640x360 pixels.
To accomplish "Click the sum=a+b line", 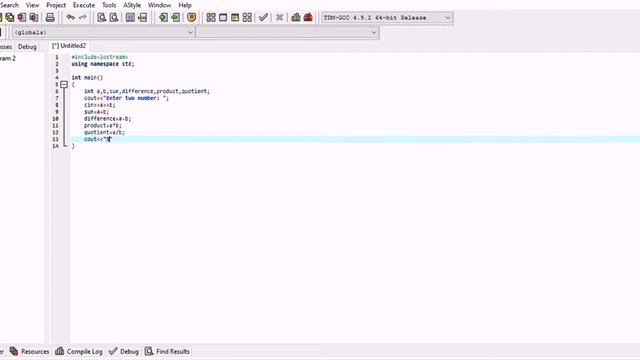I will coord(96,112).
